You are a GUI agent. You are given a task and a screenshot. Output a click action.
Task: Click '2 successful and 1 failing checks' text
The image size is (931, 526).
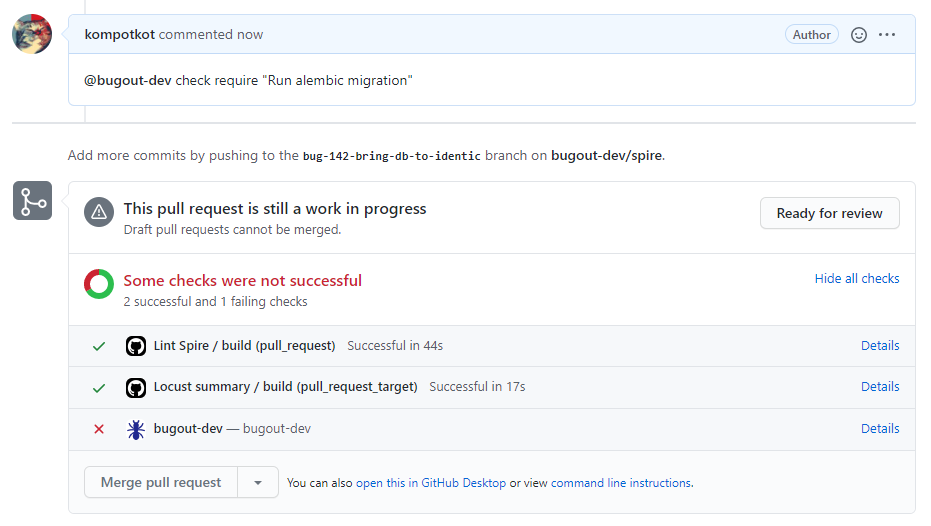pyautogui.click(x=216, y=302)
